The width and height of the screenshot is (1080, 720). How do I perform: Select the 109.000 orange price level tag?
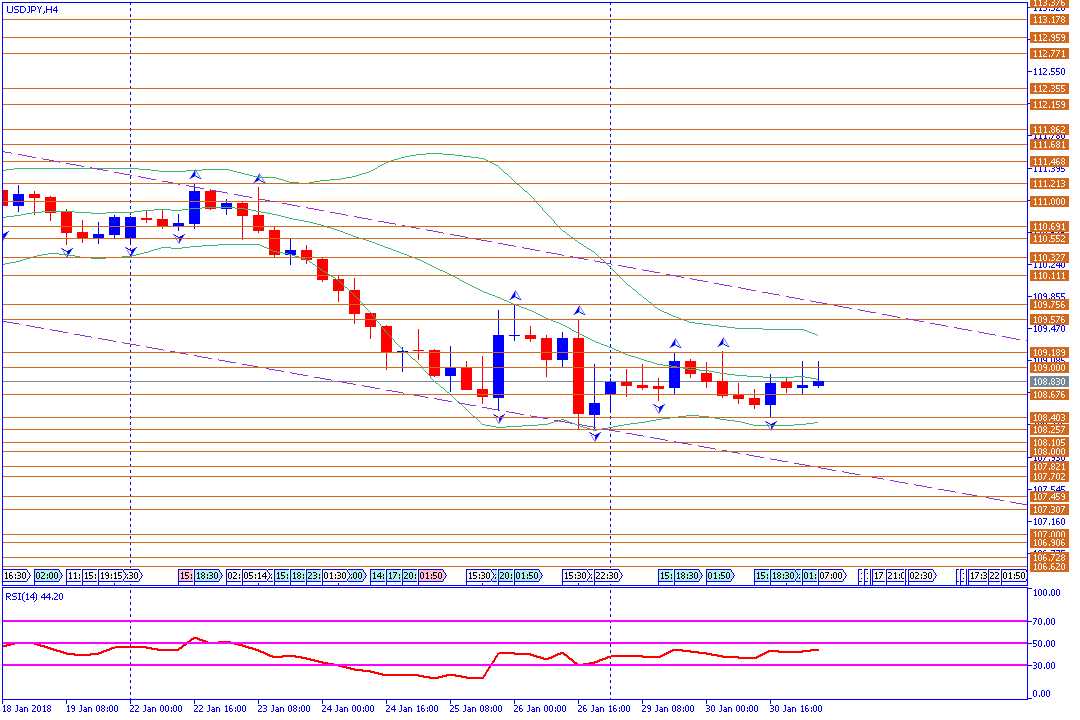(x=1048, y=368)
